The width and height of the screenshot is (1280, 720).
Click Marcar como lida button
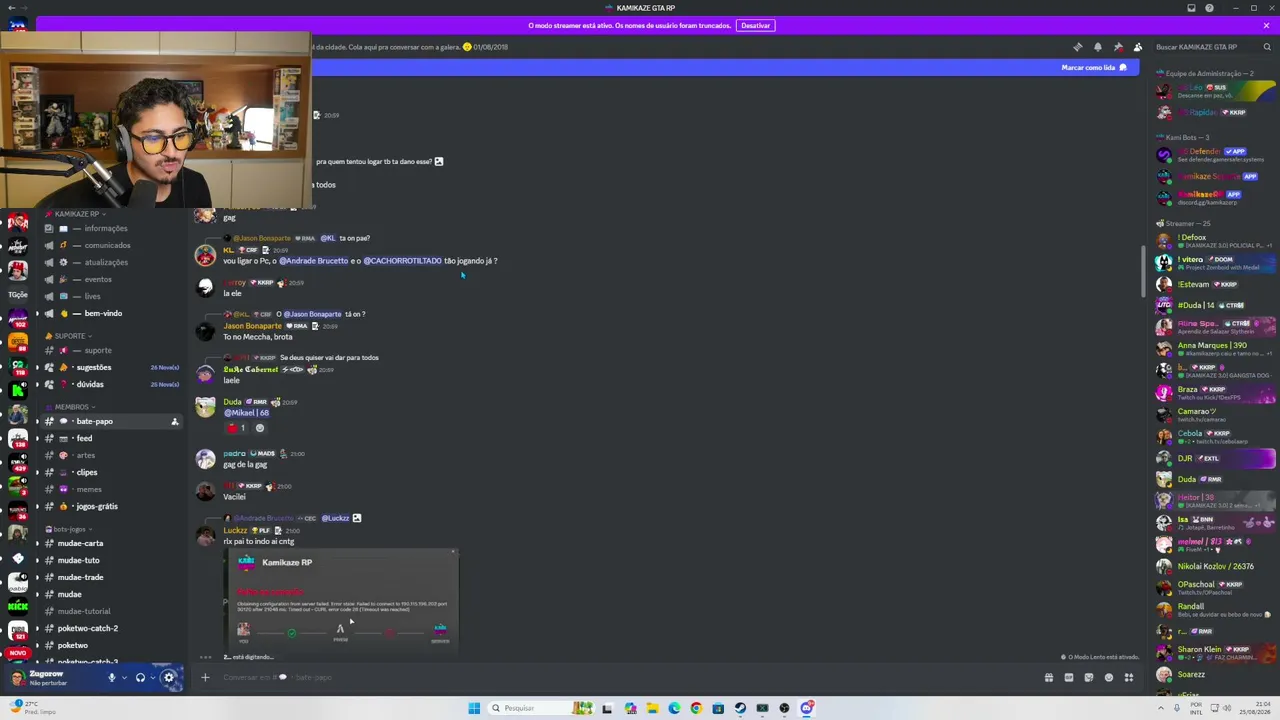click(1094, 67)
